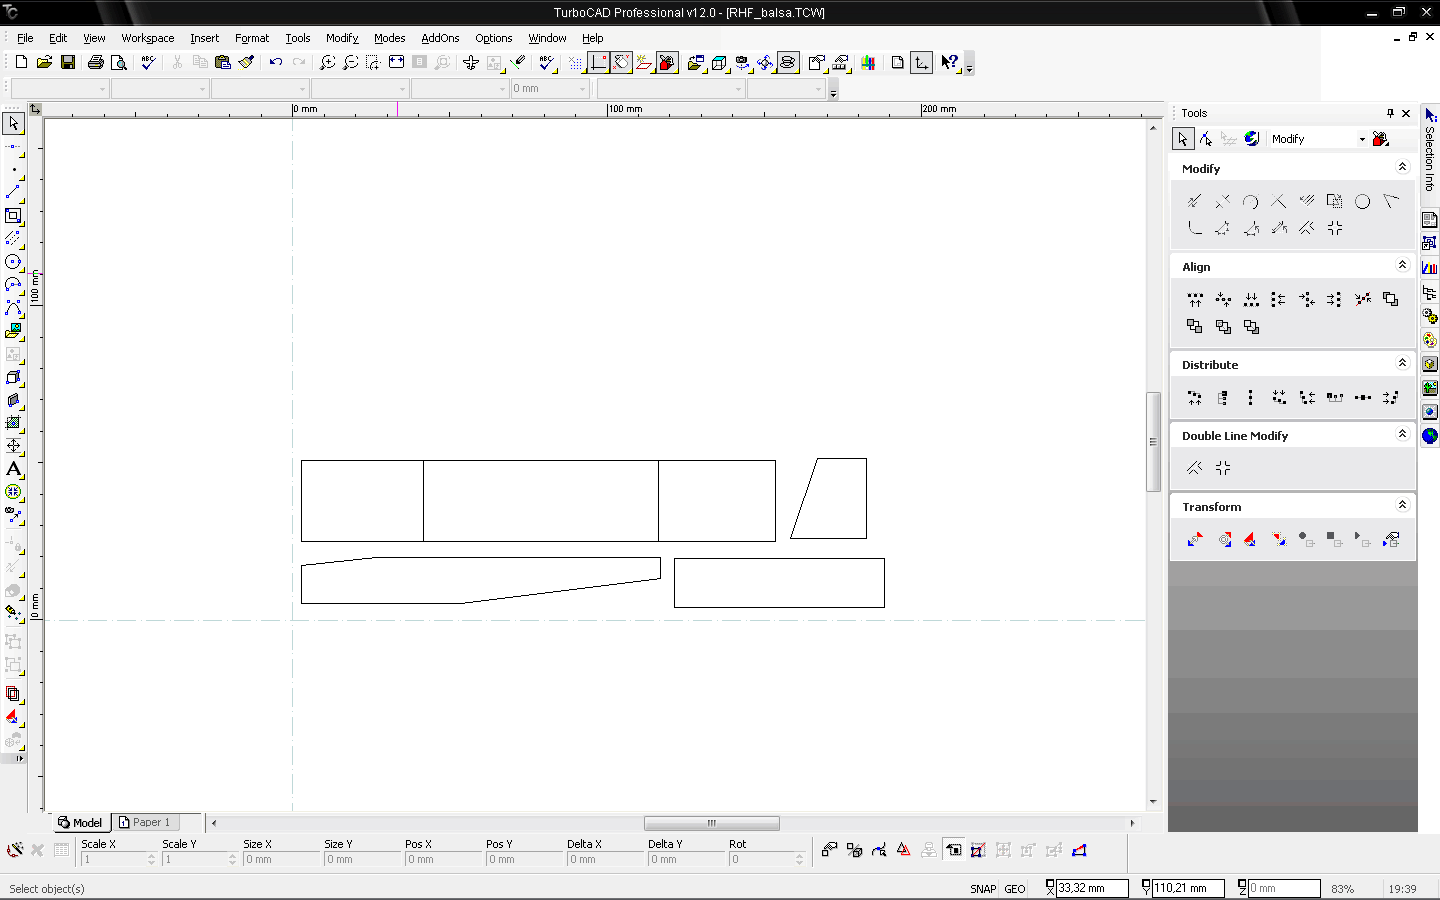Toggle the pin on Tools panel
Viewport: 1440px width, 900px height.
1390,113
